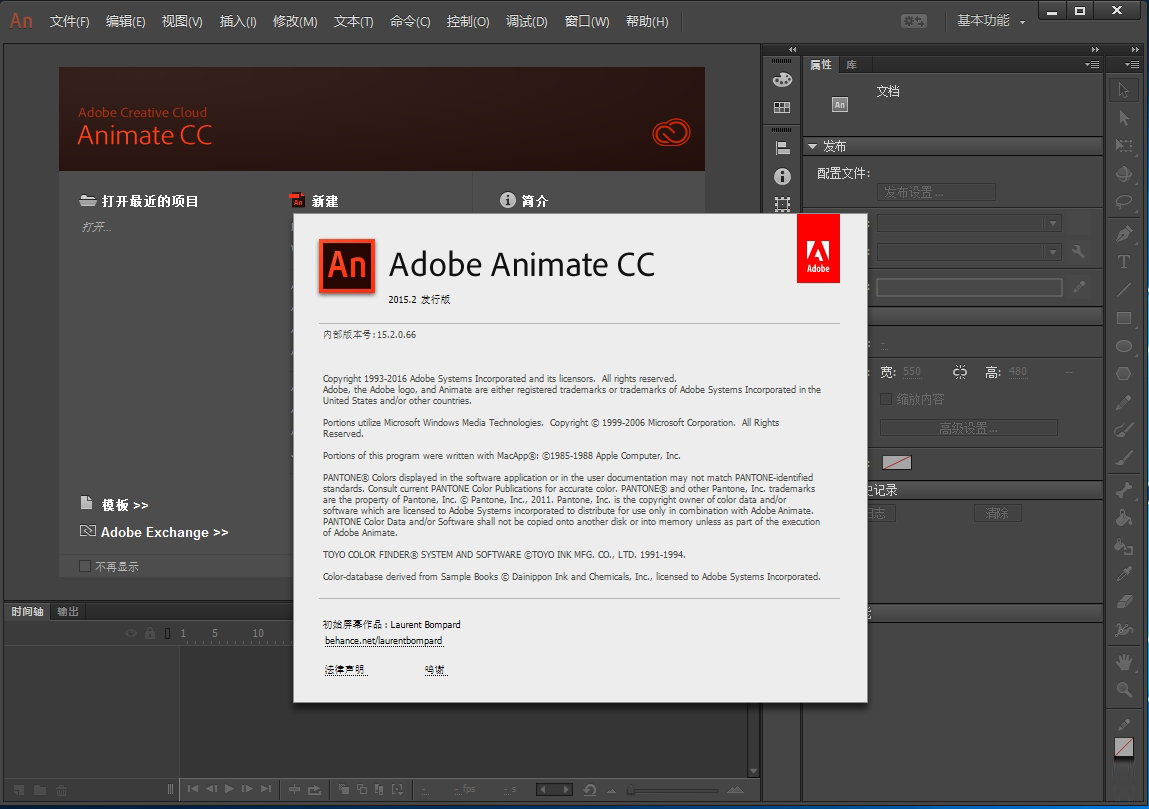The height and width of the screenshot is (809, 1149).
Task: Check the 不再显示 checkbox
Action: click(85, 566)
